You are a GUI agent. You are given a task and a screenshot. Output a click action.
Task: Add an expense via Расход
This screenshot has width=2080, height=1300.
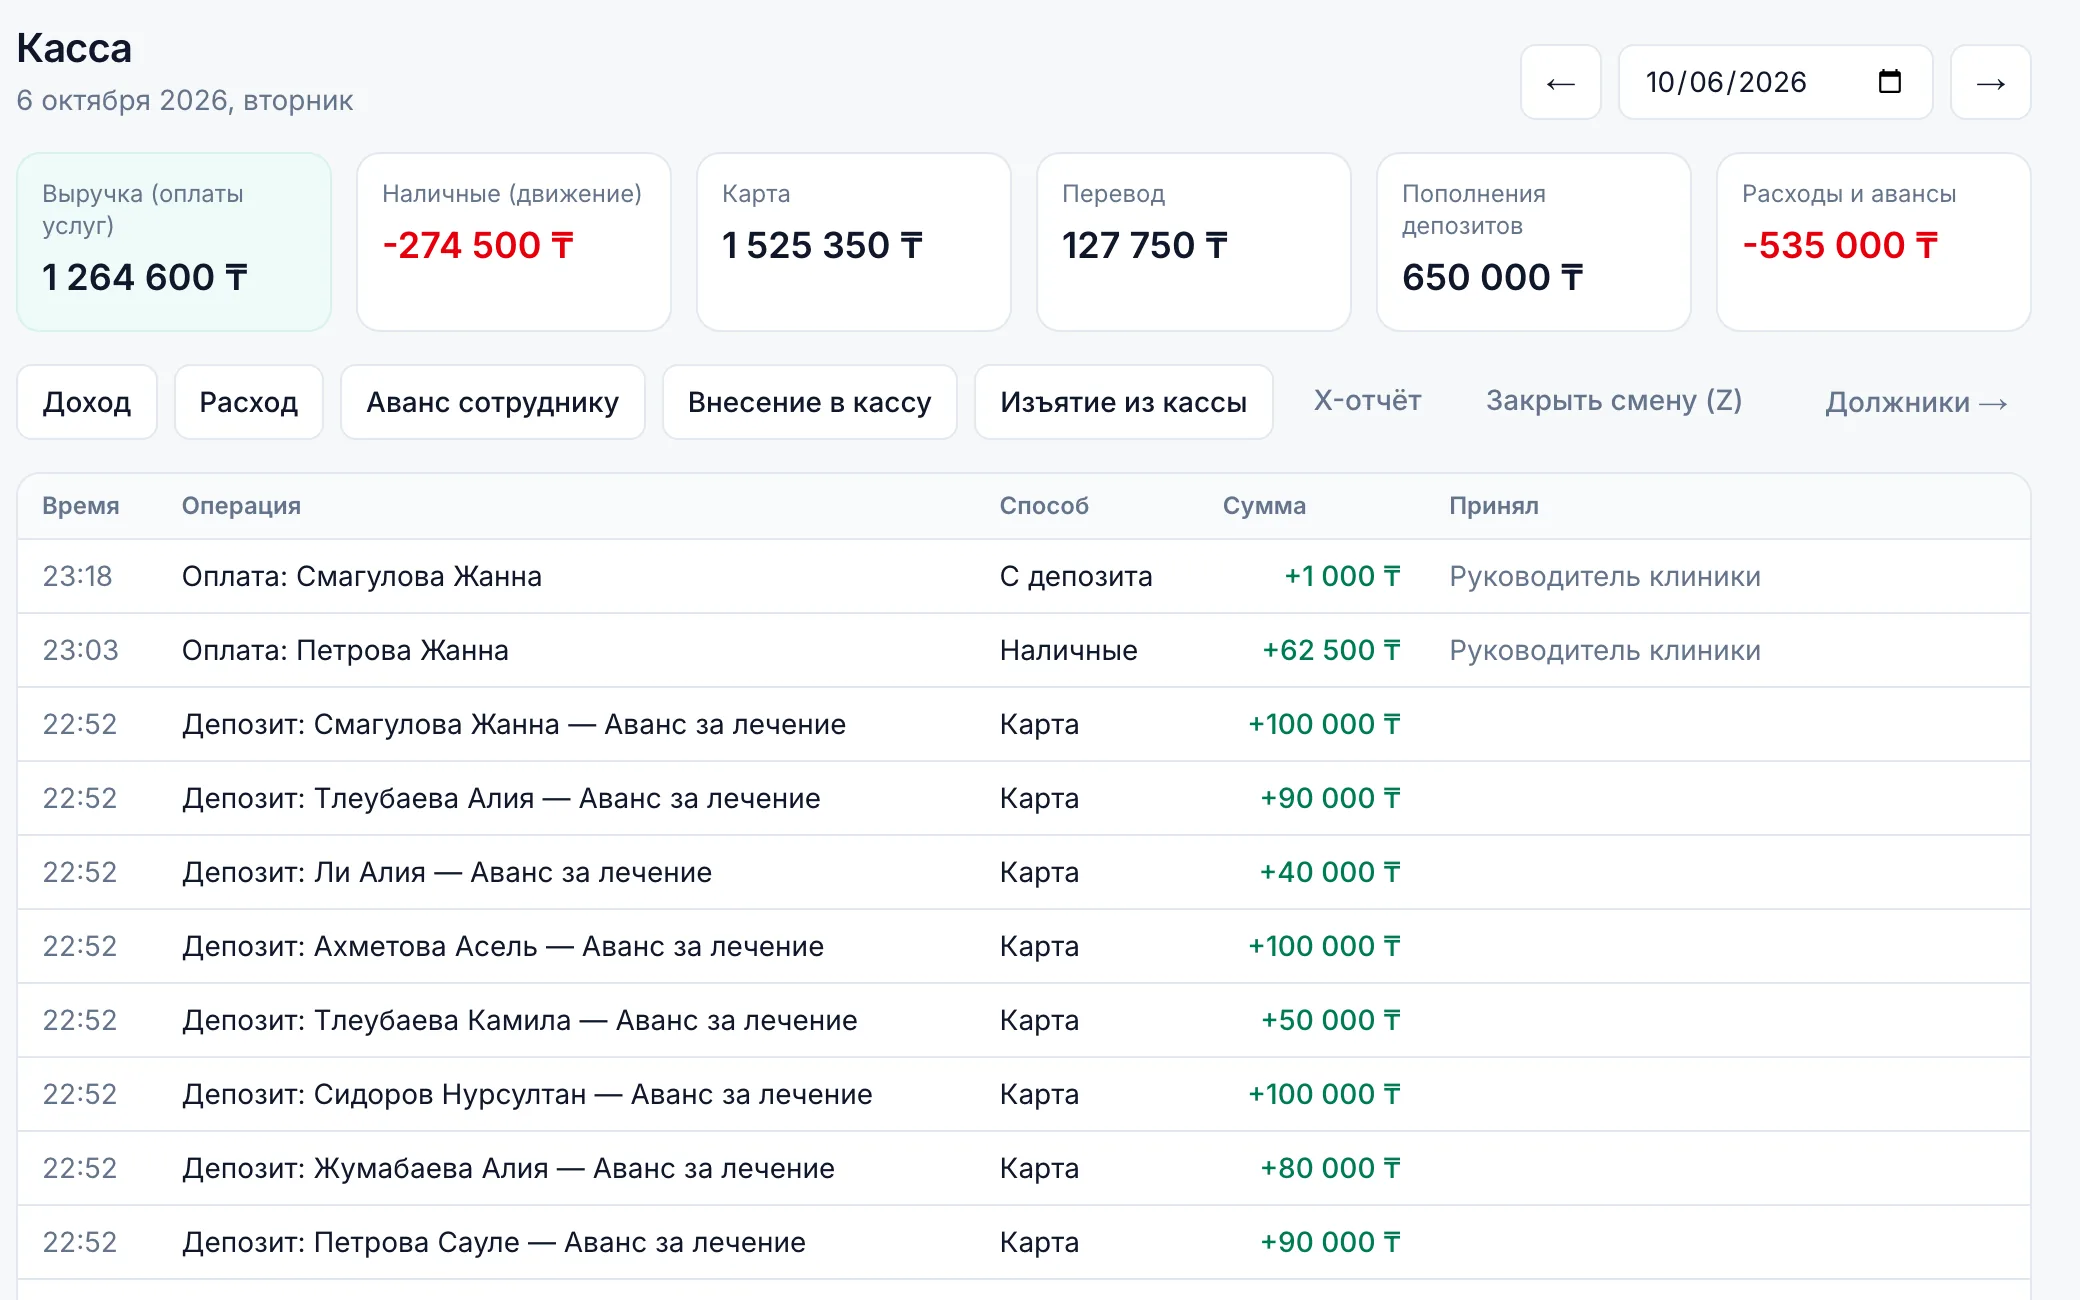pos(249,402)
